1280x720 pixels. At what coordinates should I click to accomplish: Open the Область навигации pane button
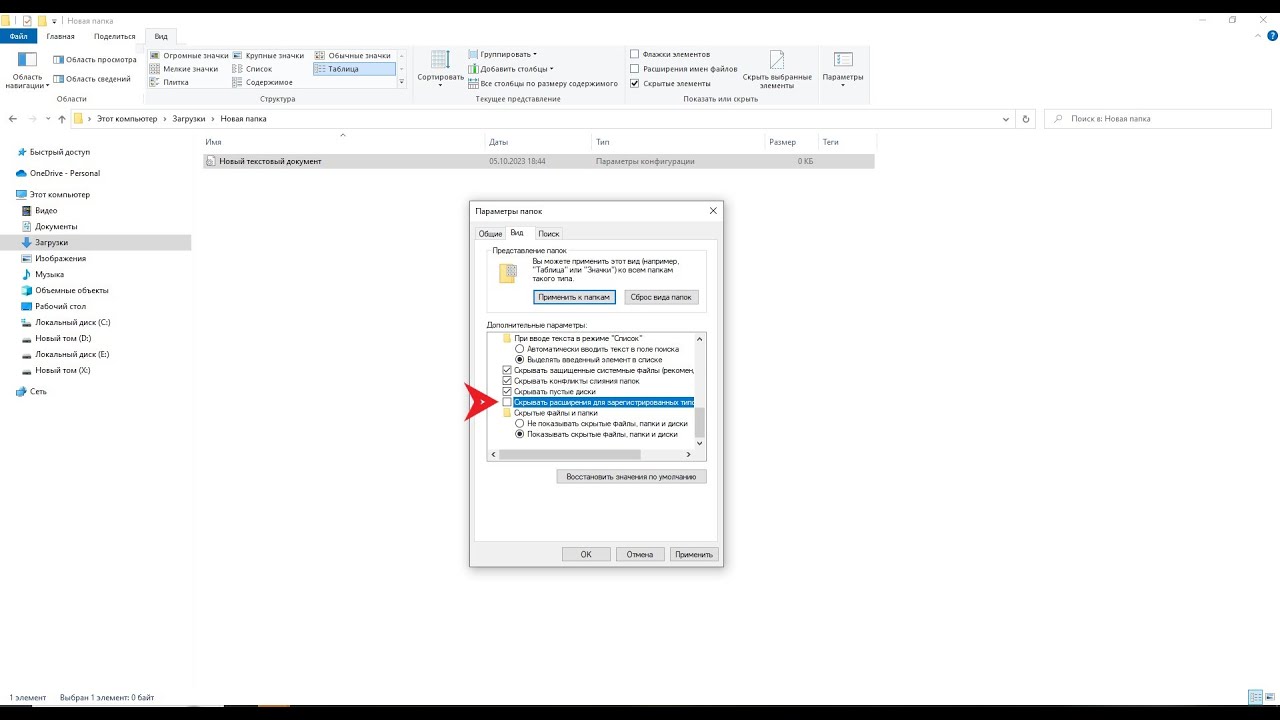coord(27,70)
